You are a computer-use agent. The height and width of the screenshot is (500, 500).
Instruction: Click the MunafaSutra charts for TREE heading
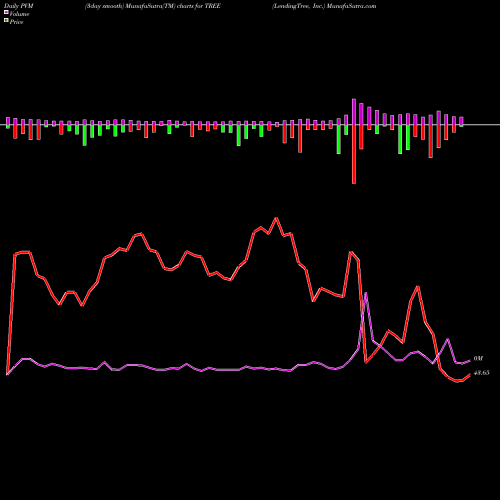click(x=153, y=6)
